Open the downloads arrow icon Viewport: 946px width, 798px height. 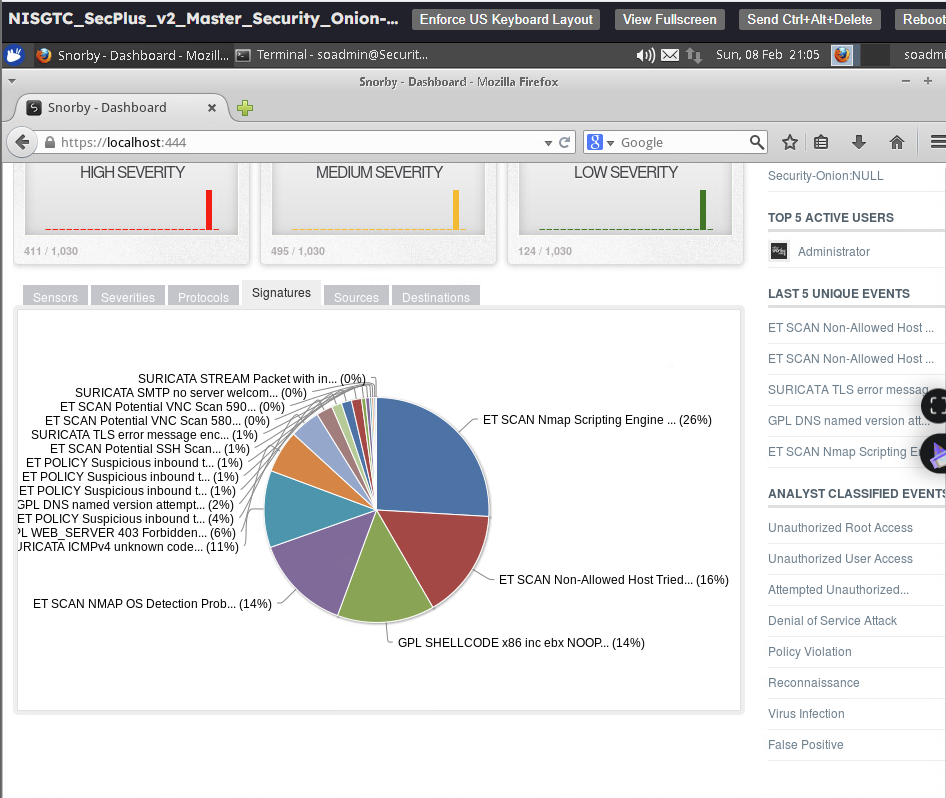tap(859, 142)
